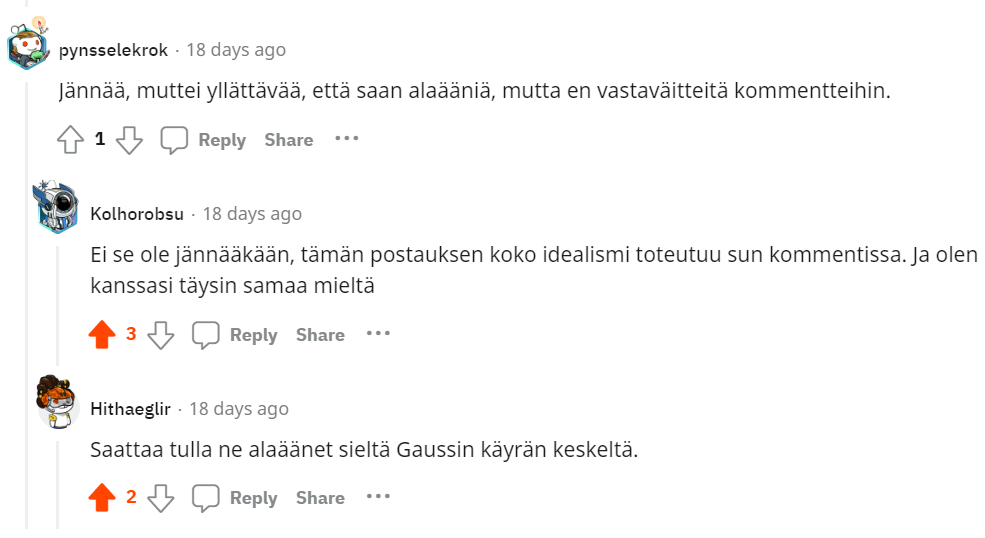Open the Kolhorobsu username link

[137, 214]
